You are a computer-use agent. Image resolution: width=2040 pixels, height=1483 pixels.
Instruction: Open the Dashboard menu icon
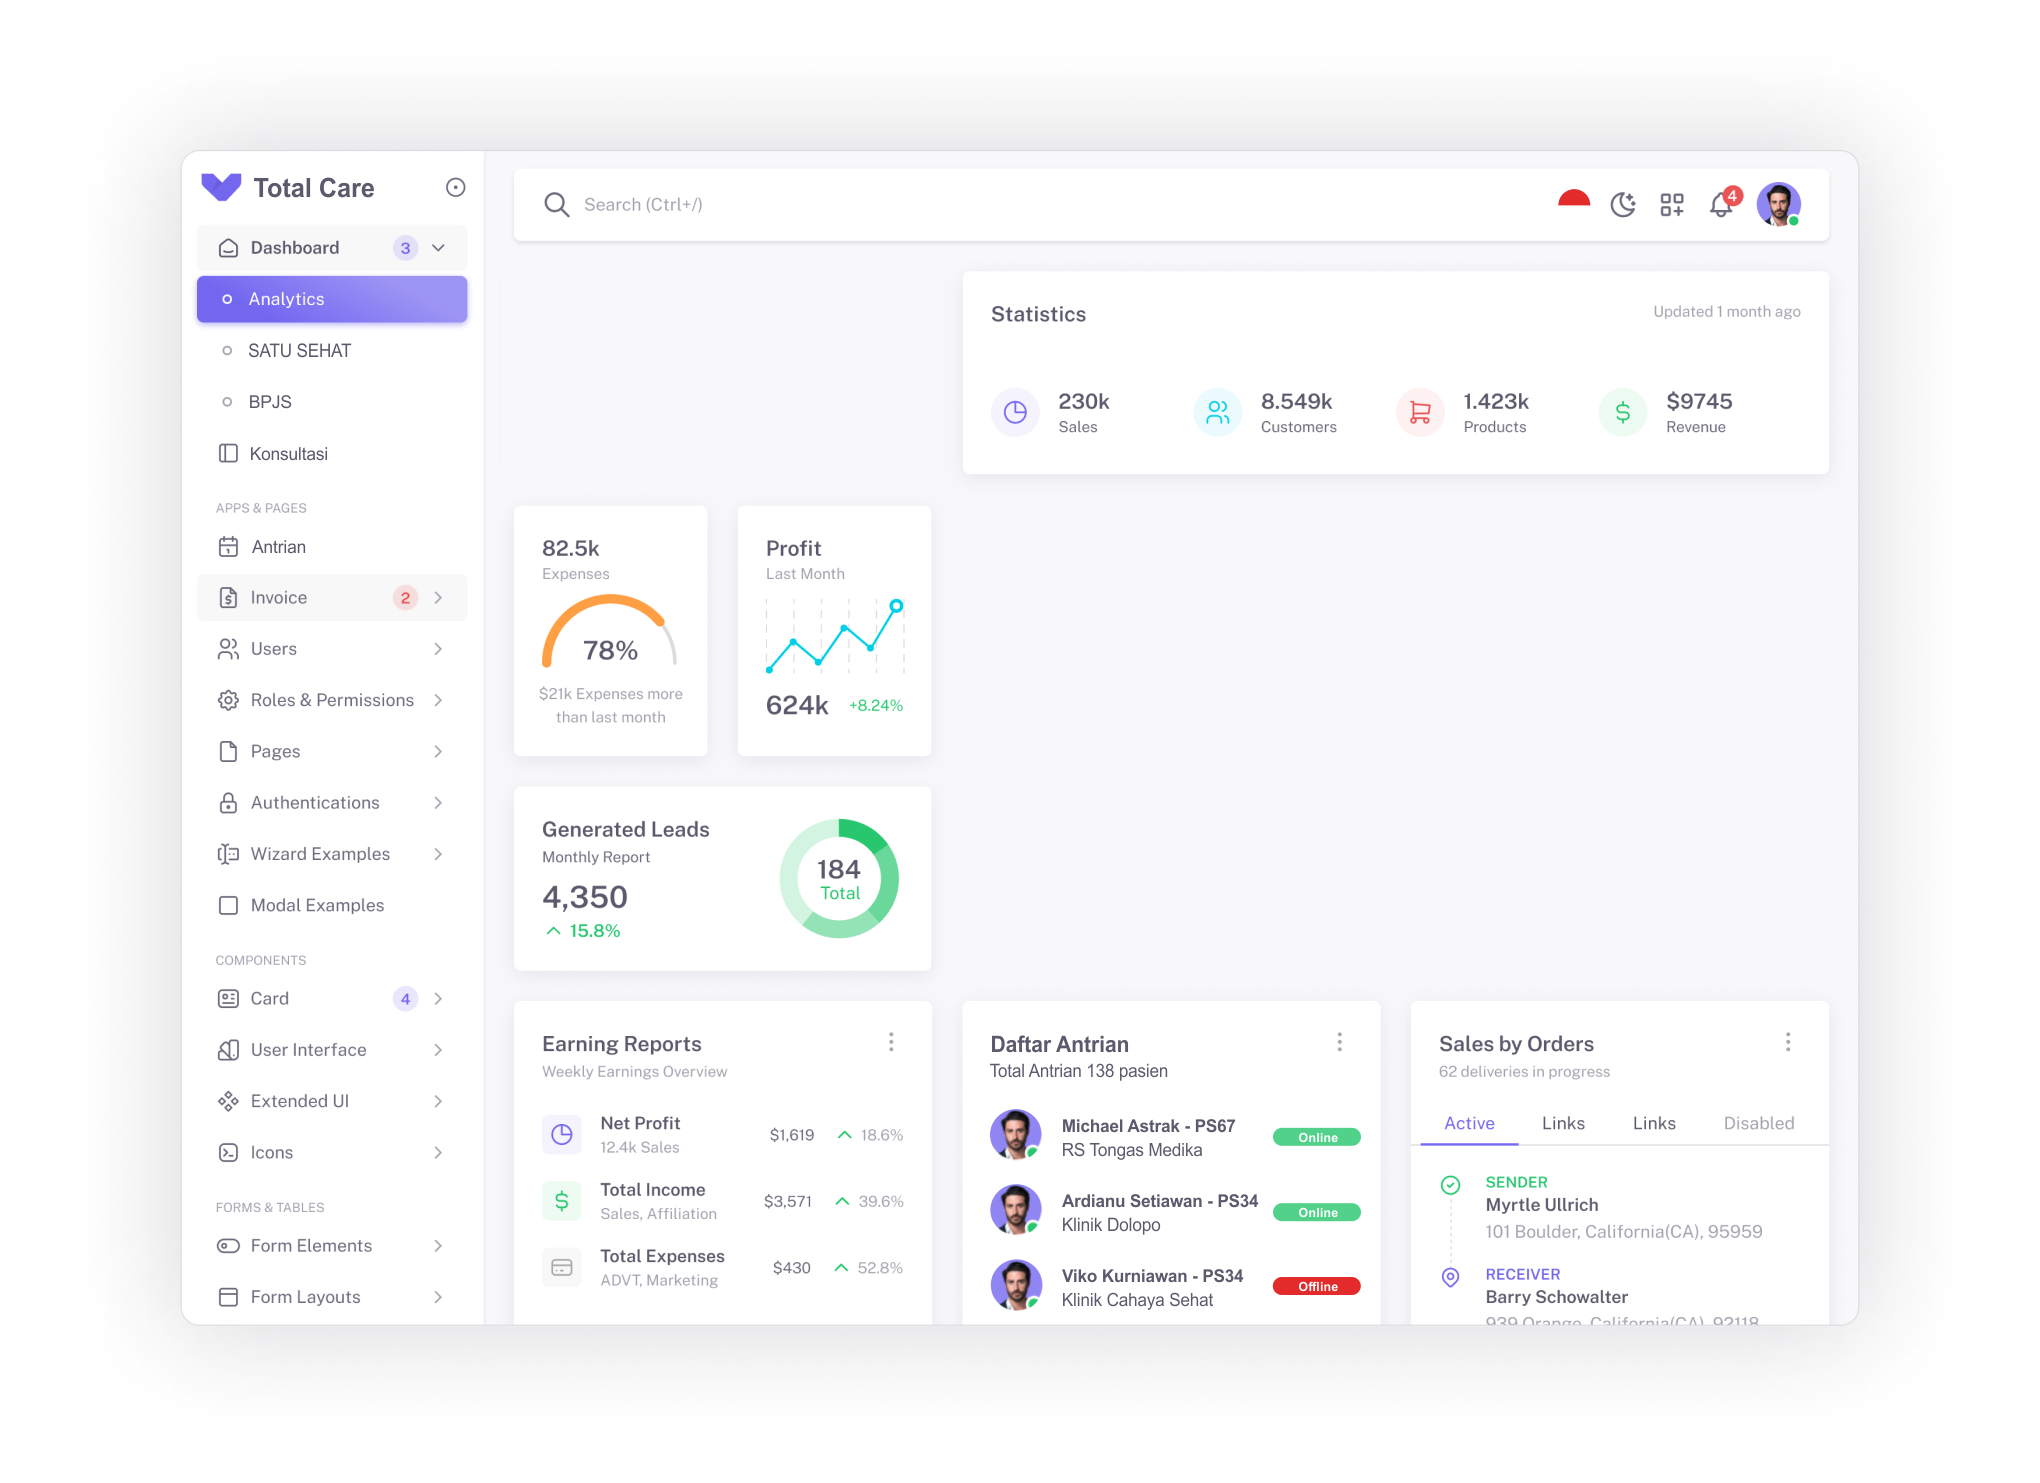226,247
